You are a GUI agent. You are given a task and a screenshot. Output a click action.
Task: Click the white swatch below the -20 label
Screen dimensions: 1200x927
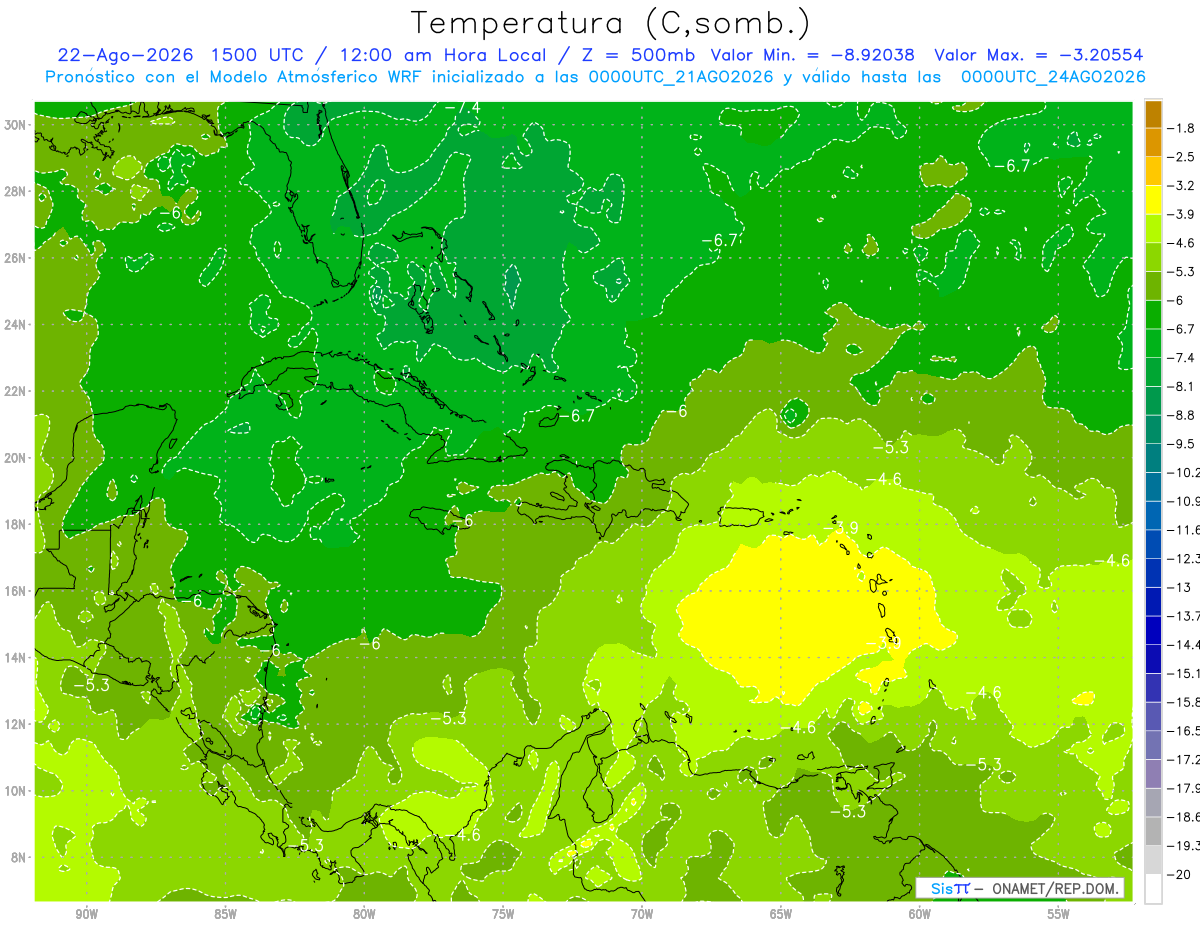[x=1153, y=889]
